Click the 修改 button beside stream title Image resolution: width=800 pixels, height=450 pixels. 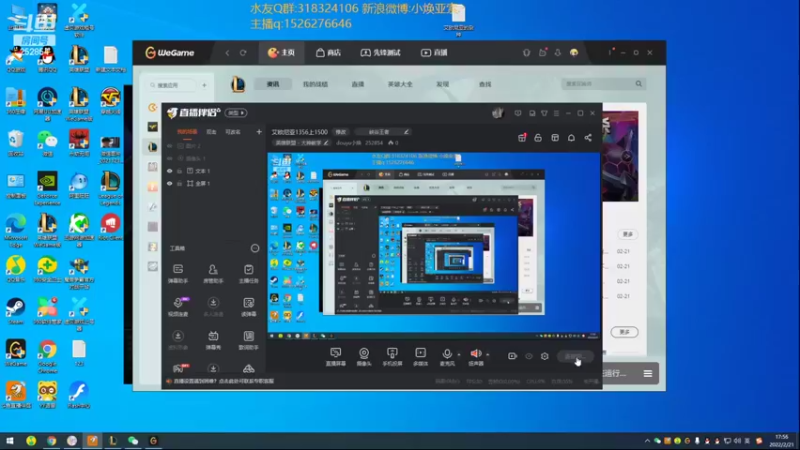(x=341, y=132)
